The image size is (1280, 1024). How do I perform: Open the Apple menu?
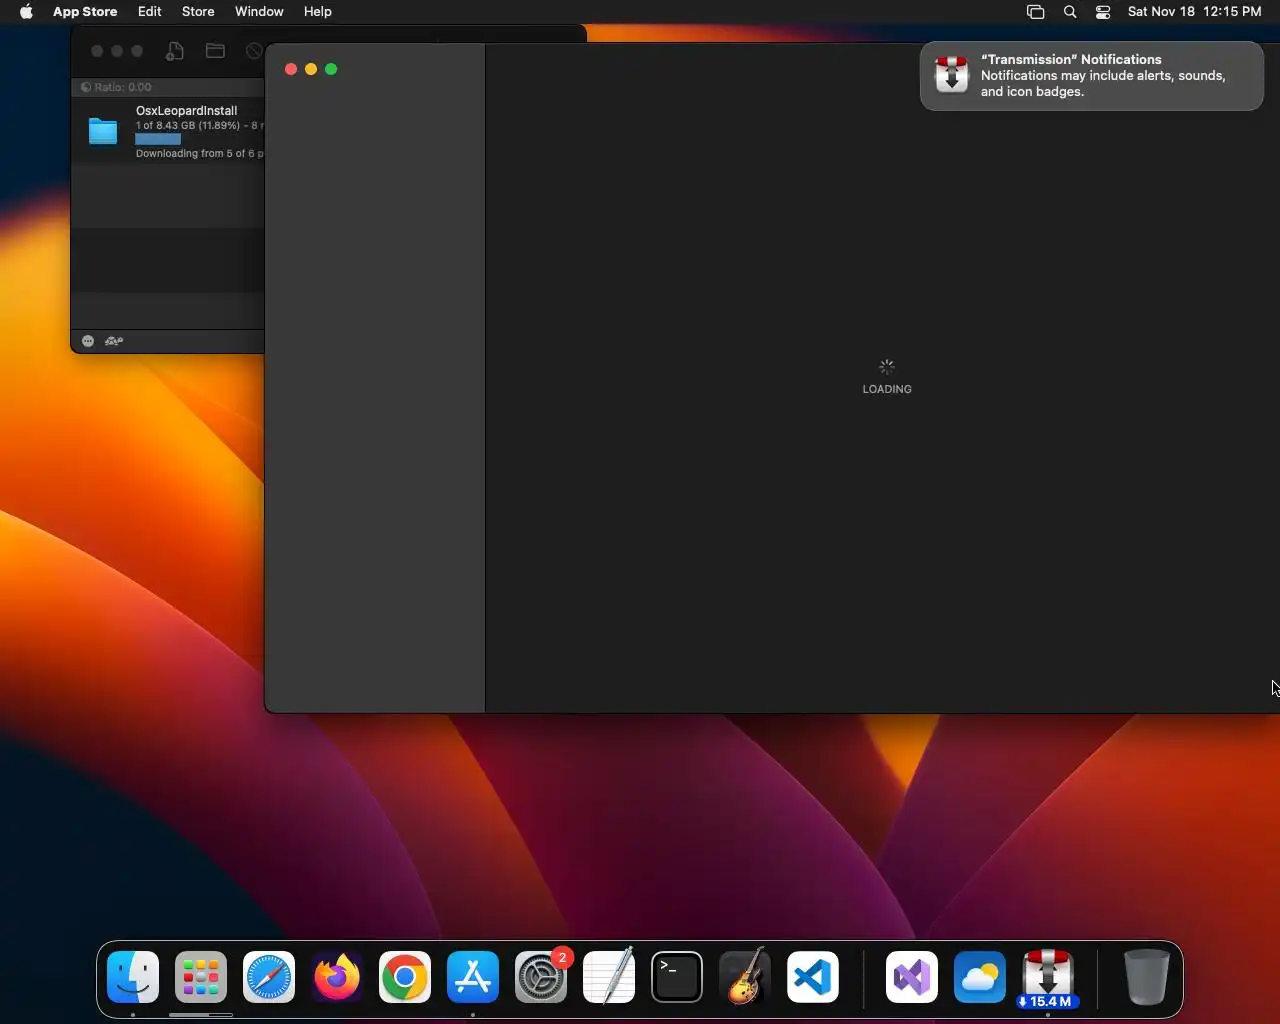(x=26, y=12)
